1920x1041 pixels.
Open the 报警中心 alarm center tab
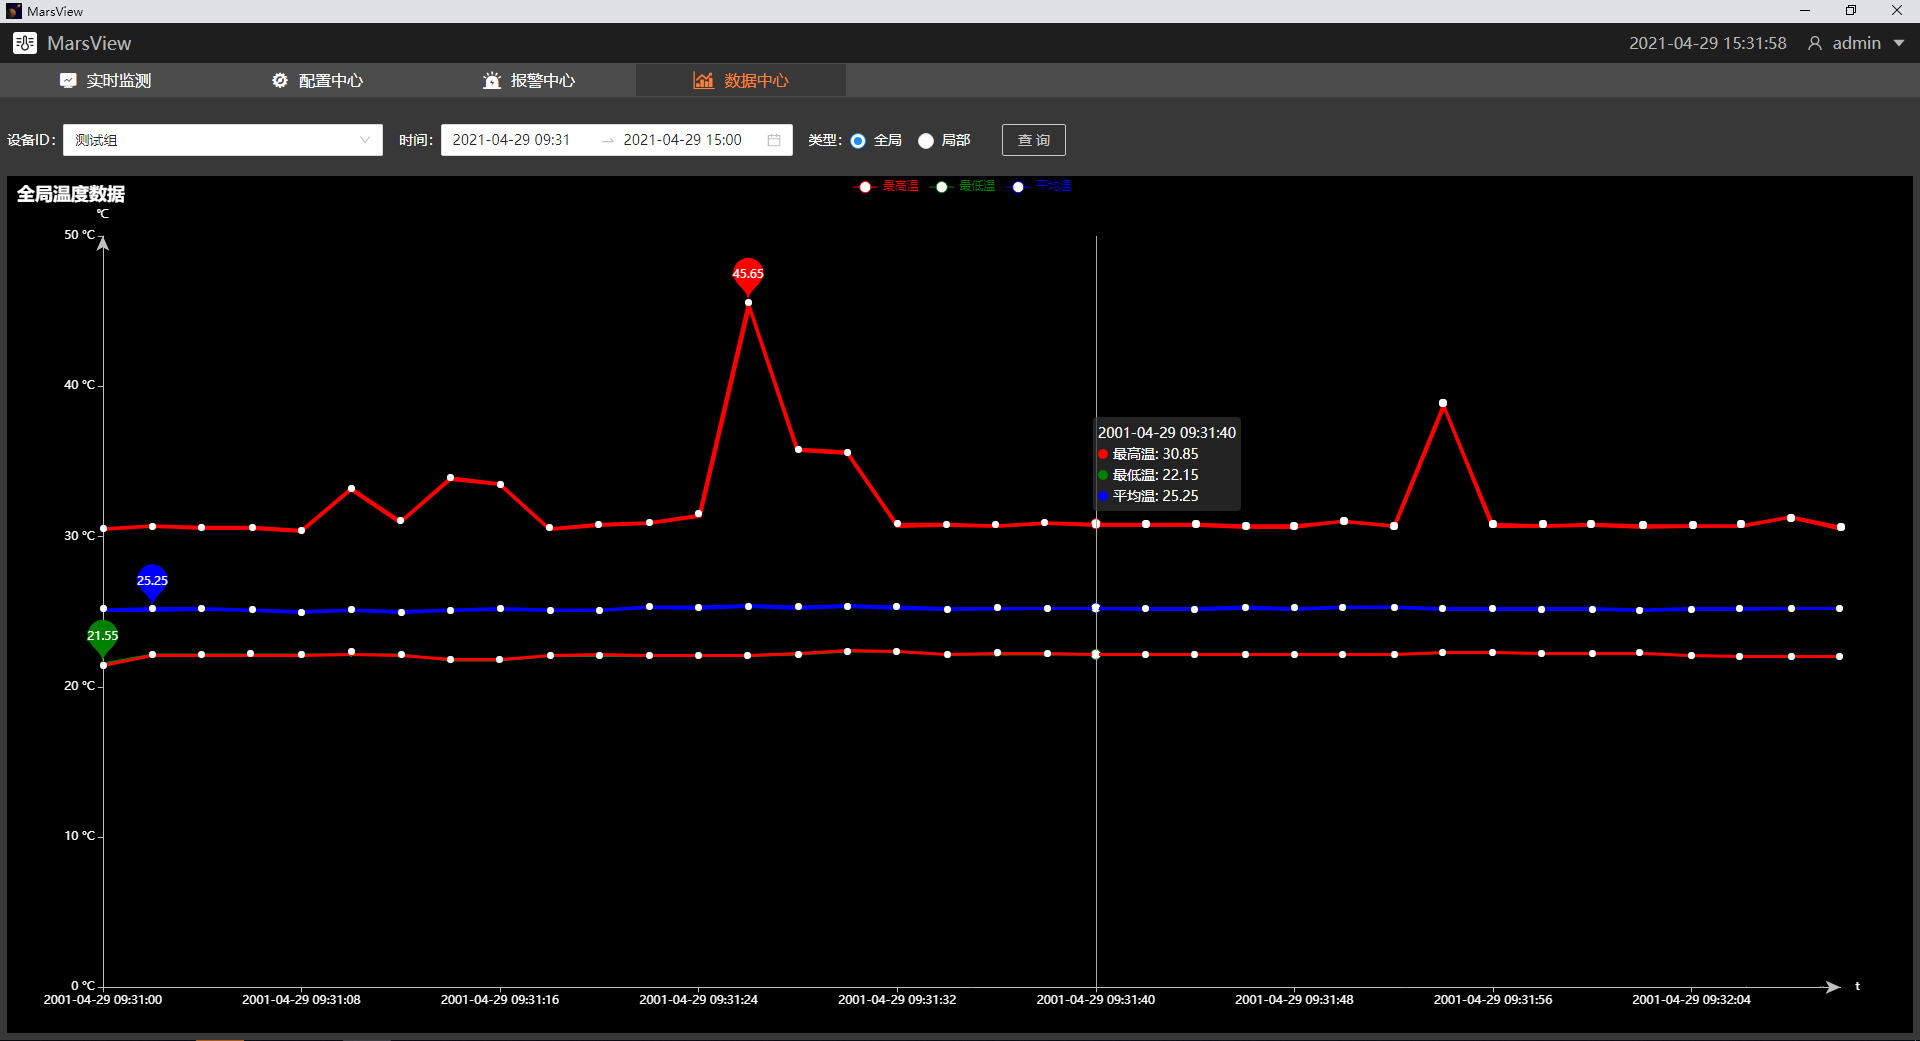(529, 80)
